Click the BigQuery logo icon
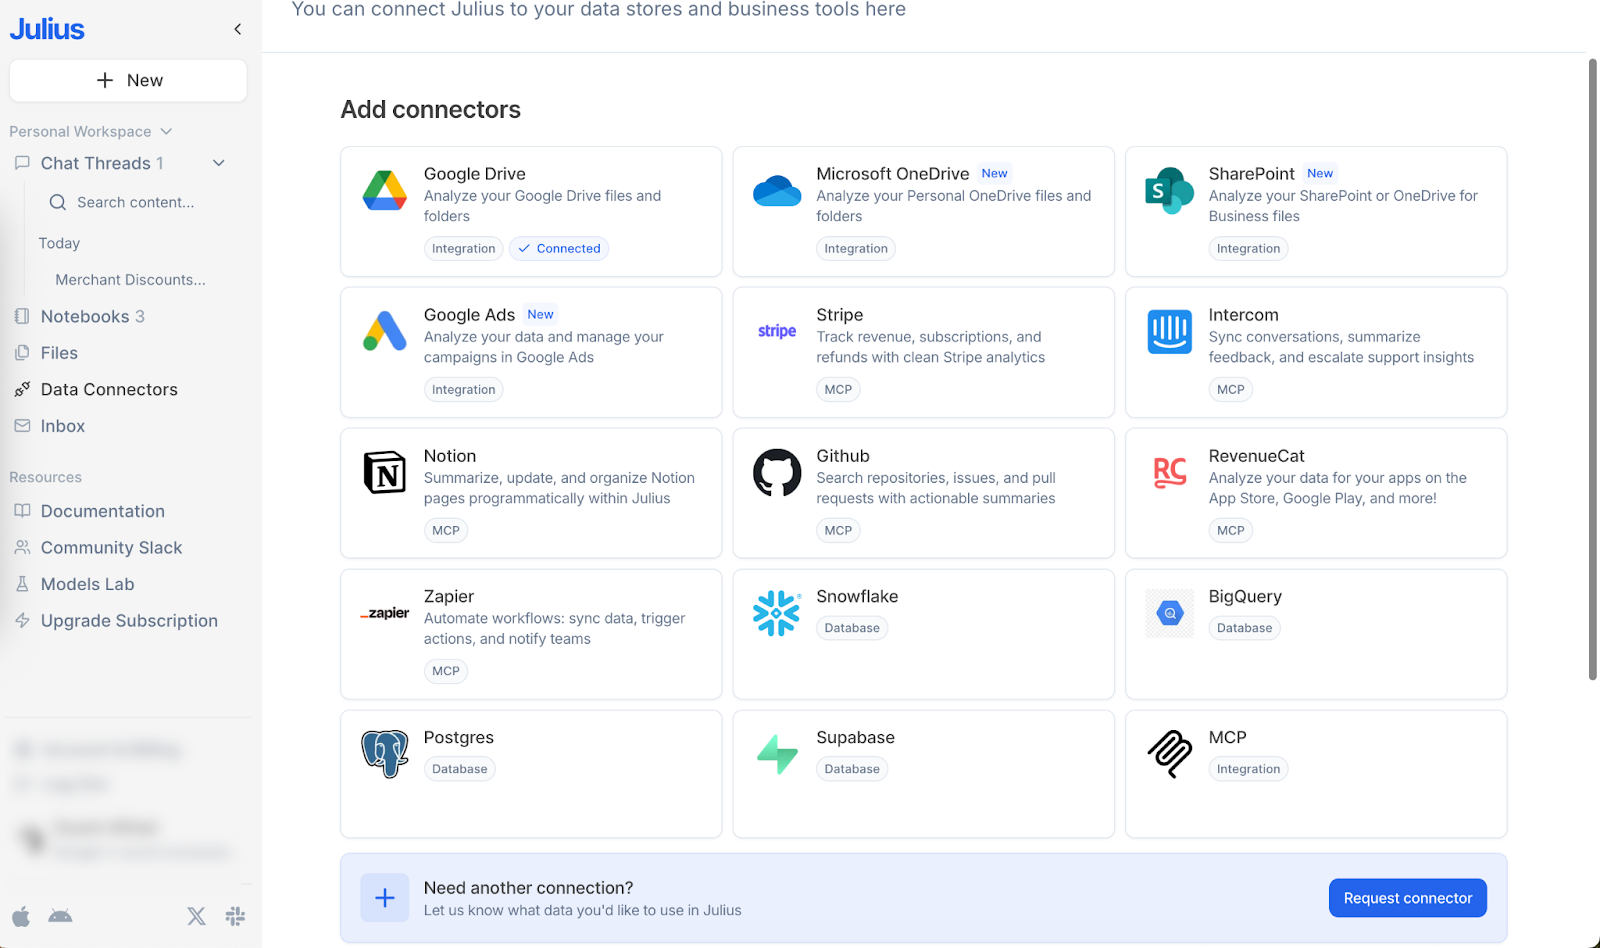The width and height of the screenshot is (1600, 948). 1169,613
